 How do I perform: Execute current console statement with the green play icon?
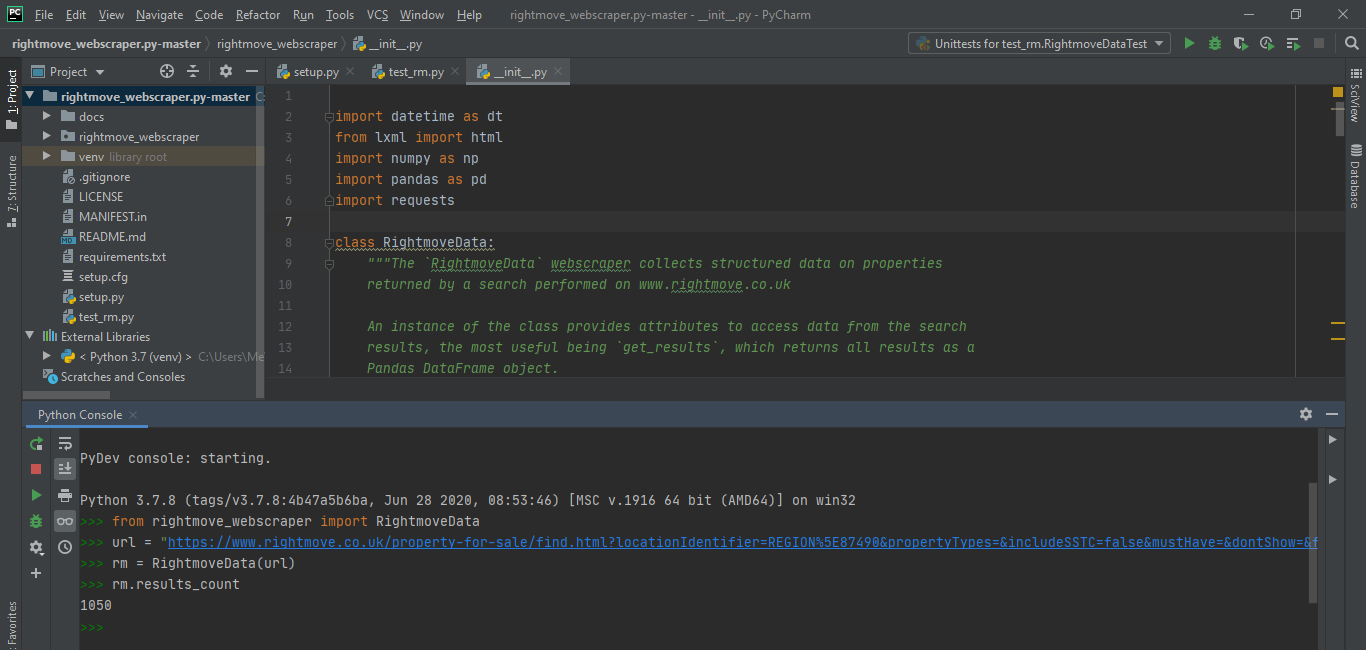pyautogui.click(x=36, y=495)
